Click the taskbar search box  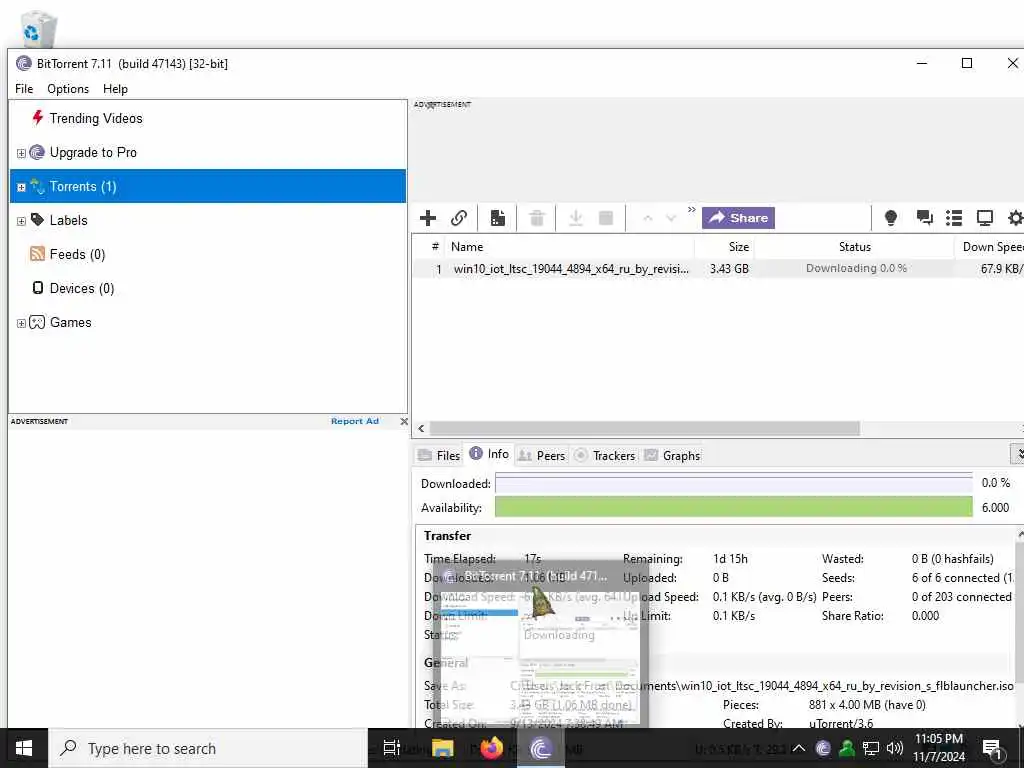208,748
